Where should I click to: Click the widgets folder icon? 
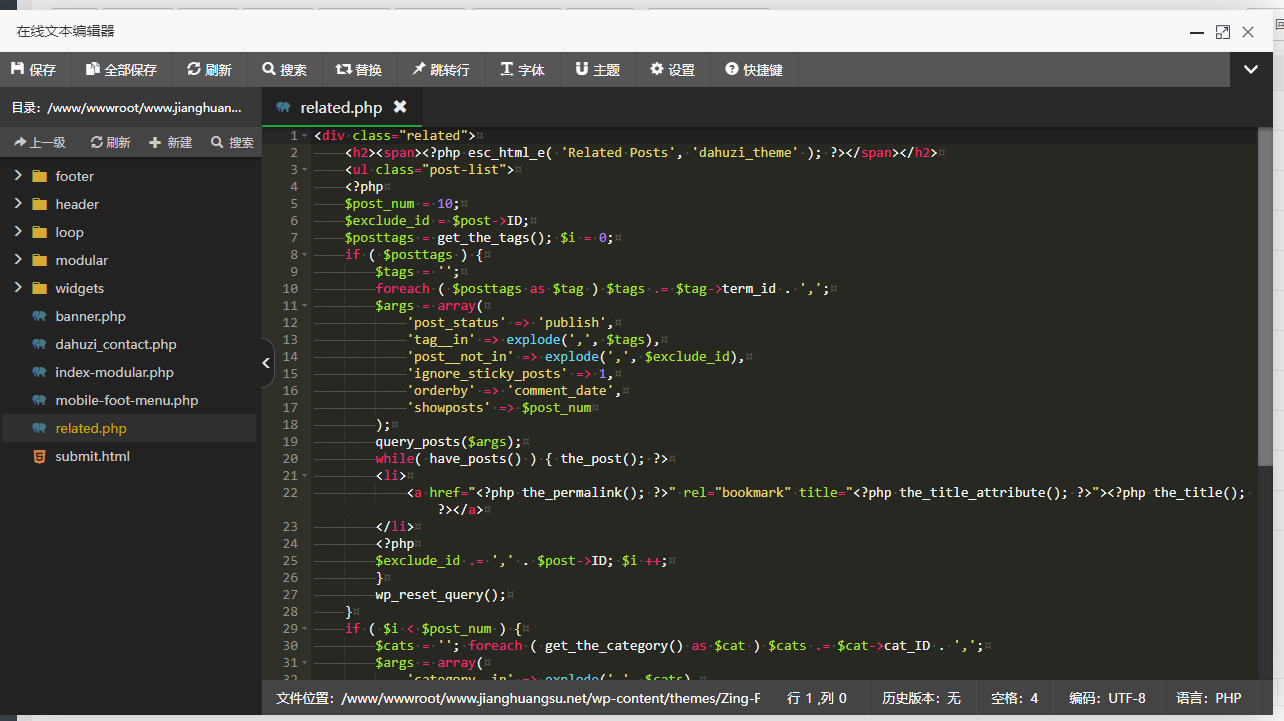click(39, 288)
